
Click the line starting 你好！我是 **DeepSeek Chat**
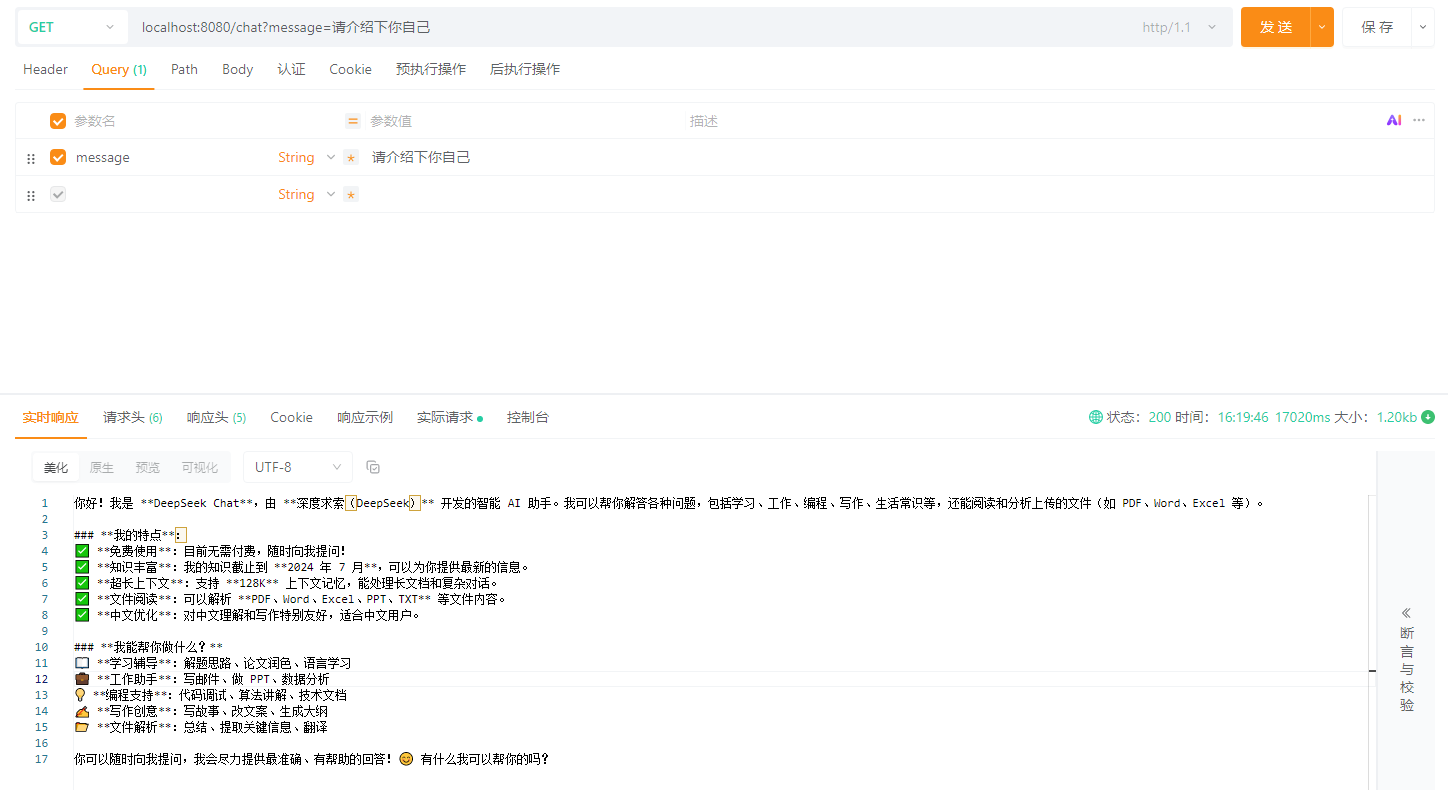pos(669,503)
